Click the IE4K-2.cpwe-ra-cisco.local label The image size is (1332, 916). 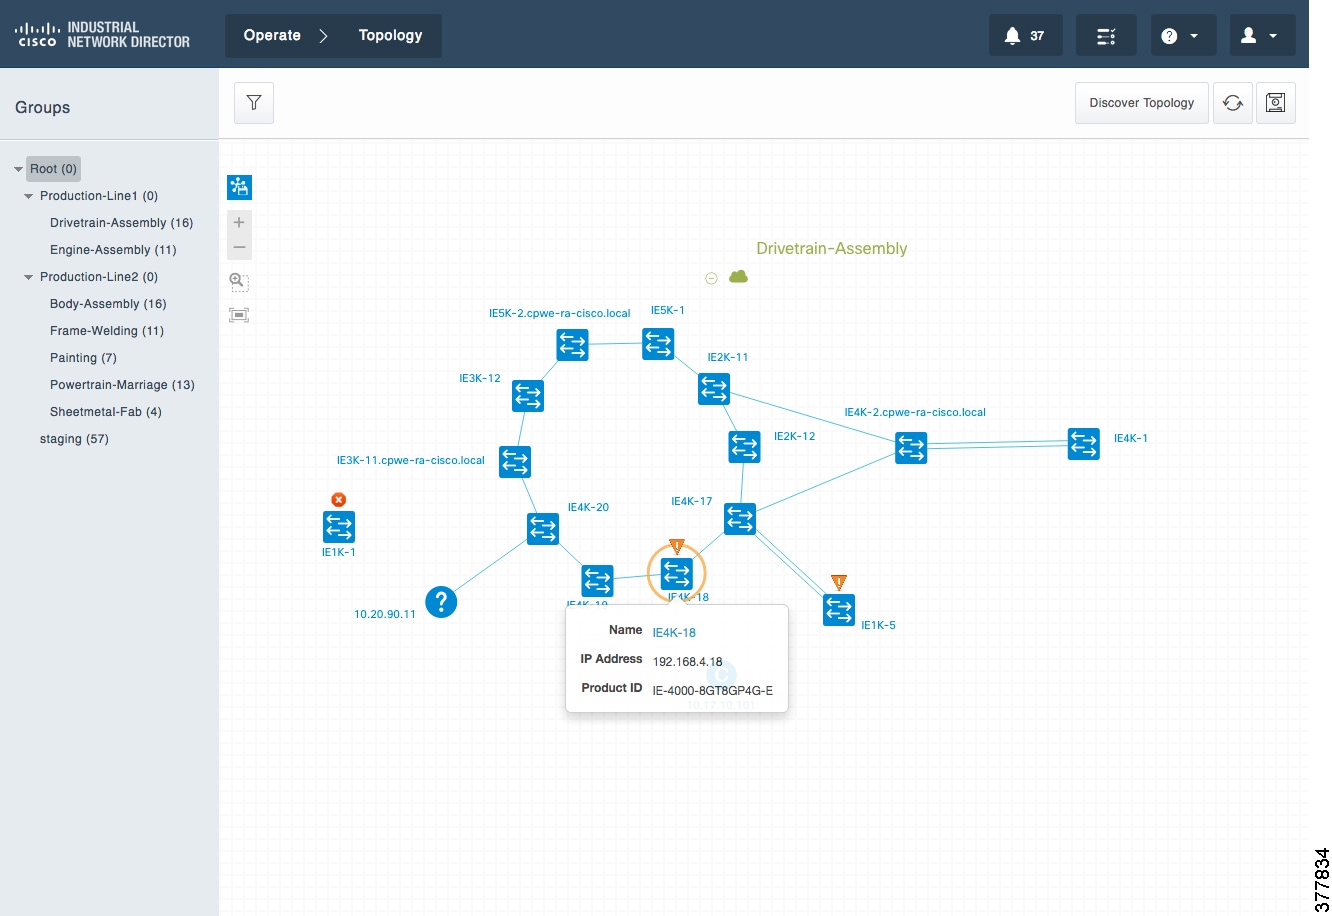tap(915, 412)
